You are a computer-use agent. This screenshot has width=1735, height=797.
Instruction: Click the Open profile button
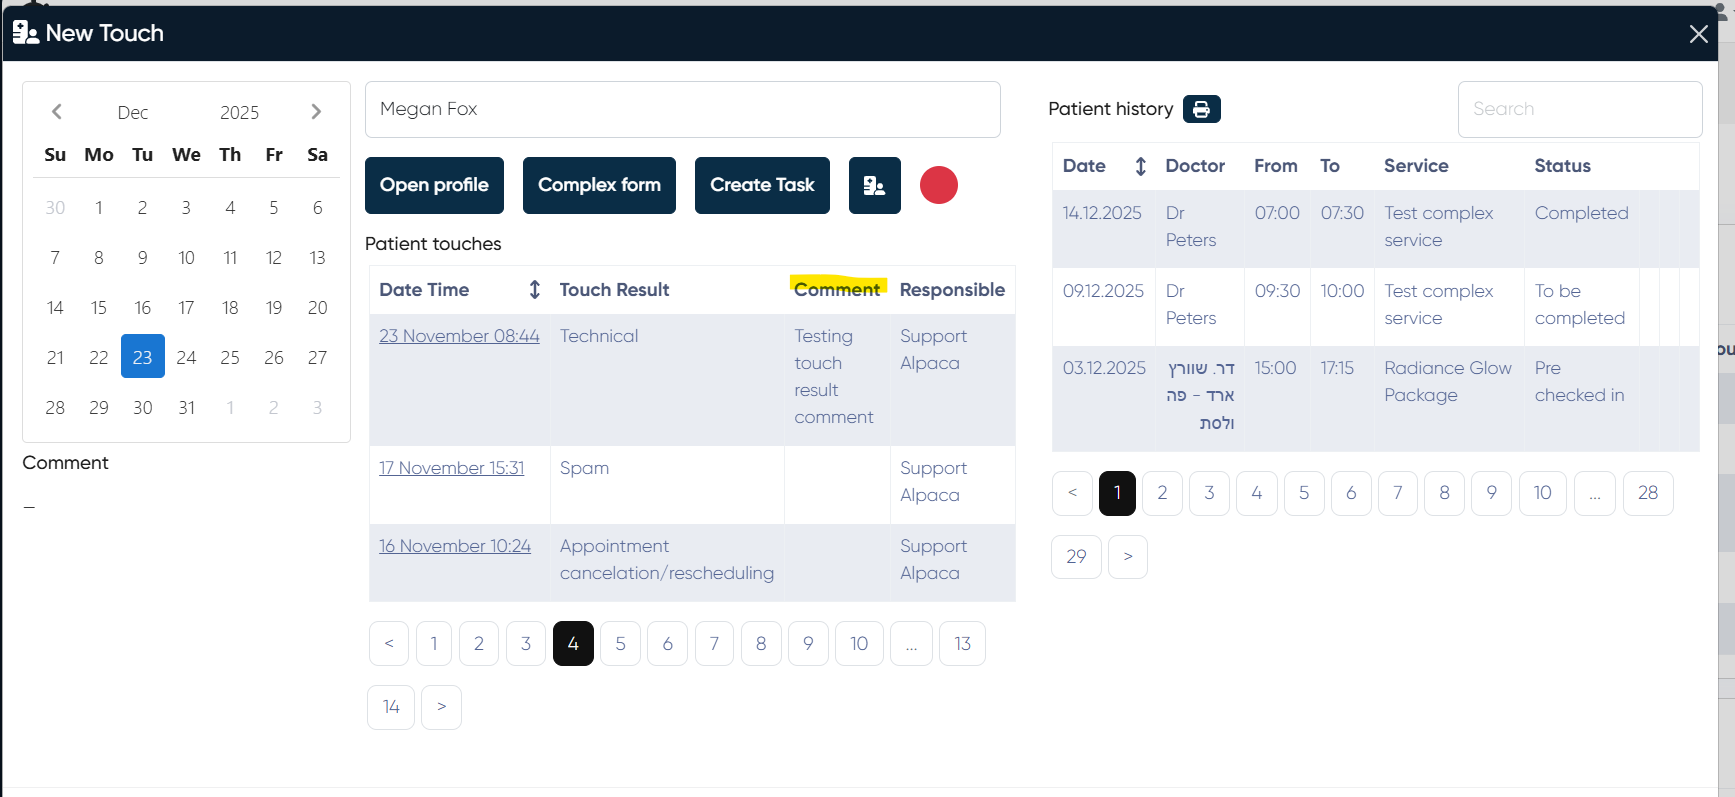(434, 185)
